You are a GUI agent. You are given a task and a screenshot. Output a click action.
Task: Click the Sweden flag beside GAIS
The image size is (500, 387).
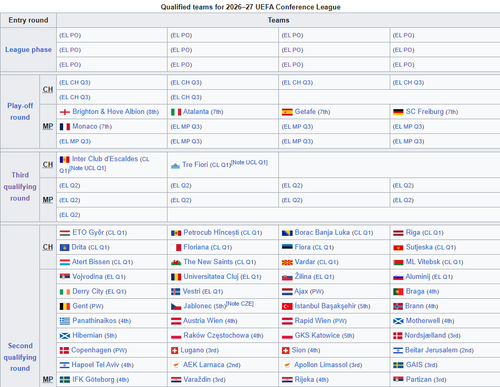click(x=398, y=365)
